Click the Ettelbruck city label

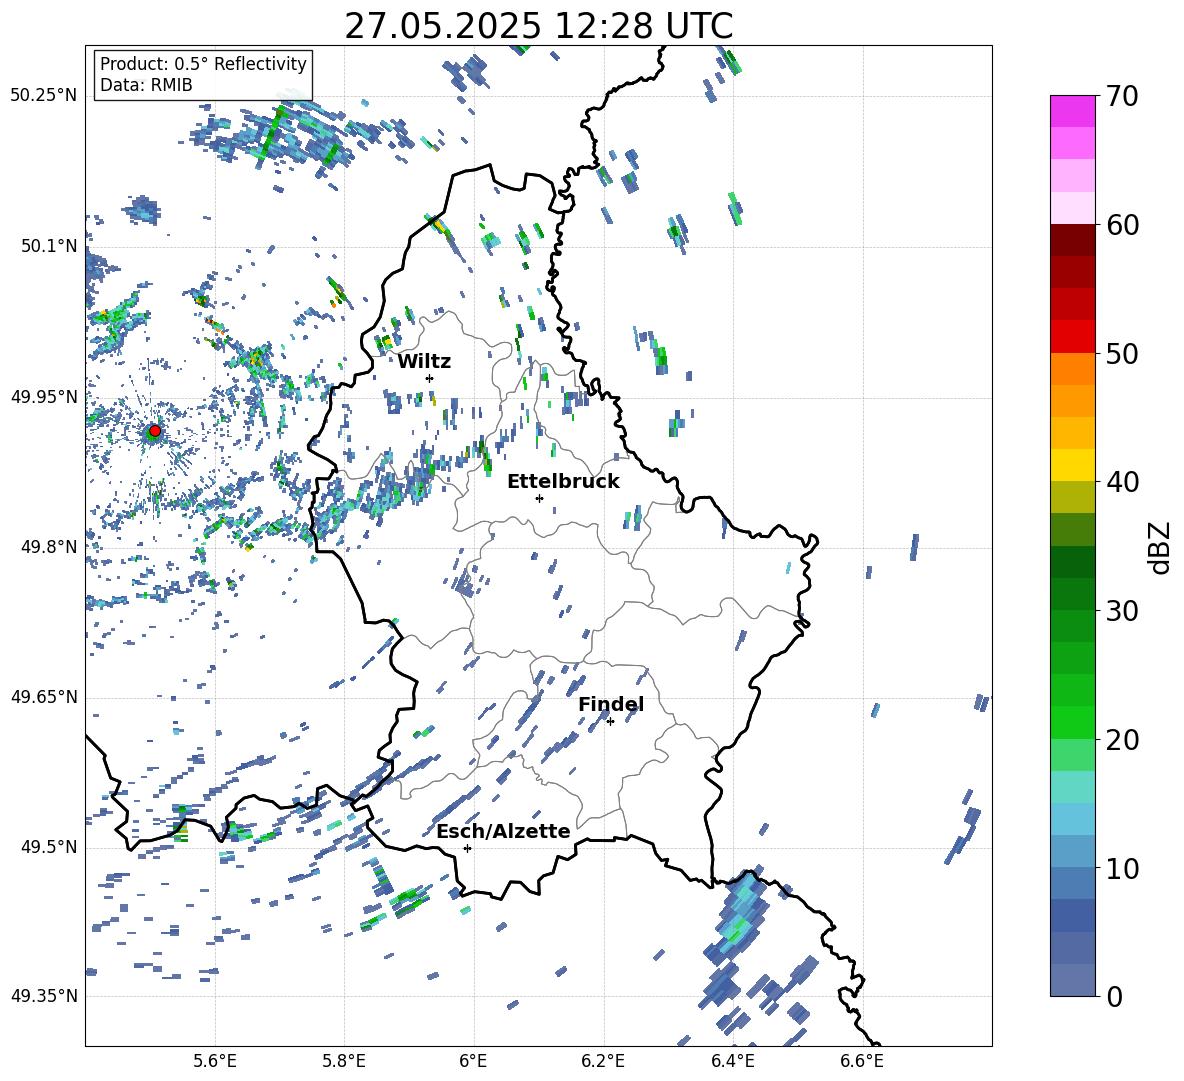click(563, 482)
